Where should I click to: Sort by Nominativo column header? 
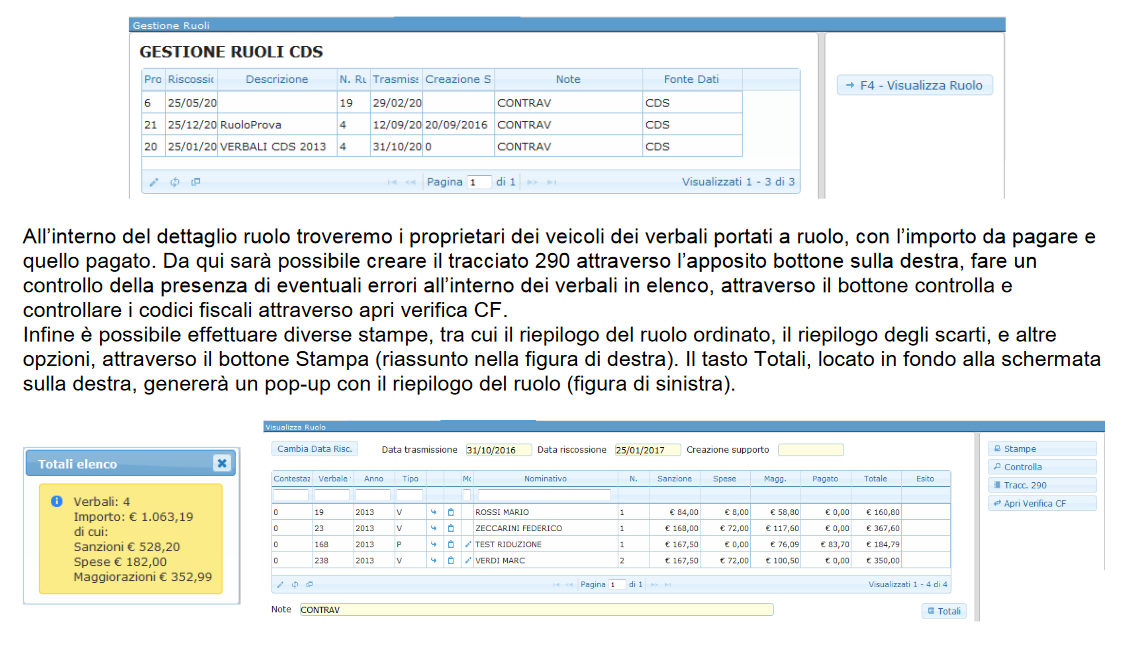click(x=545, y=479)
